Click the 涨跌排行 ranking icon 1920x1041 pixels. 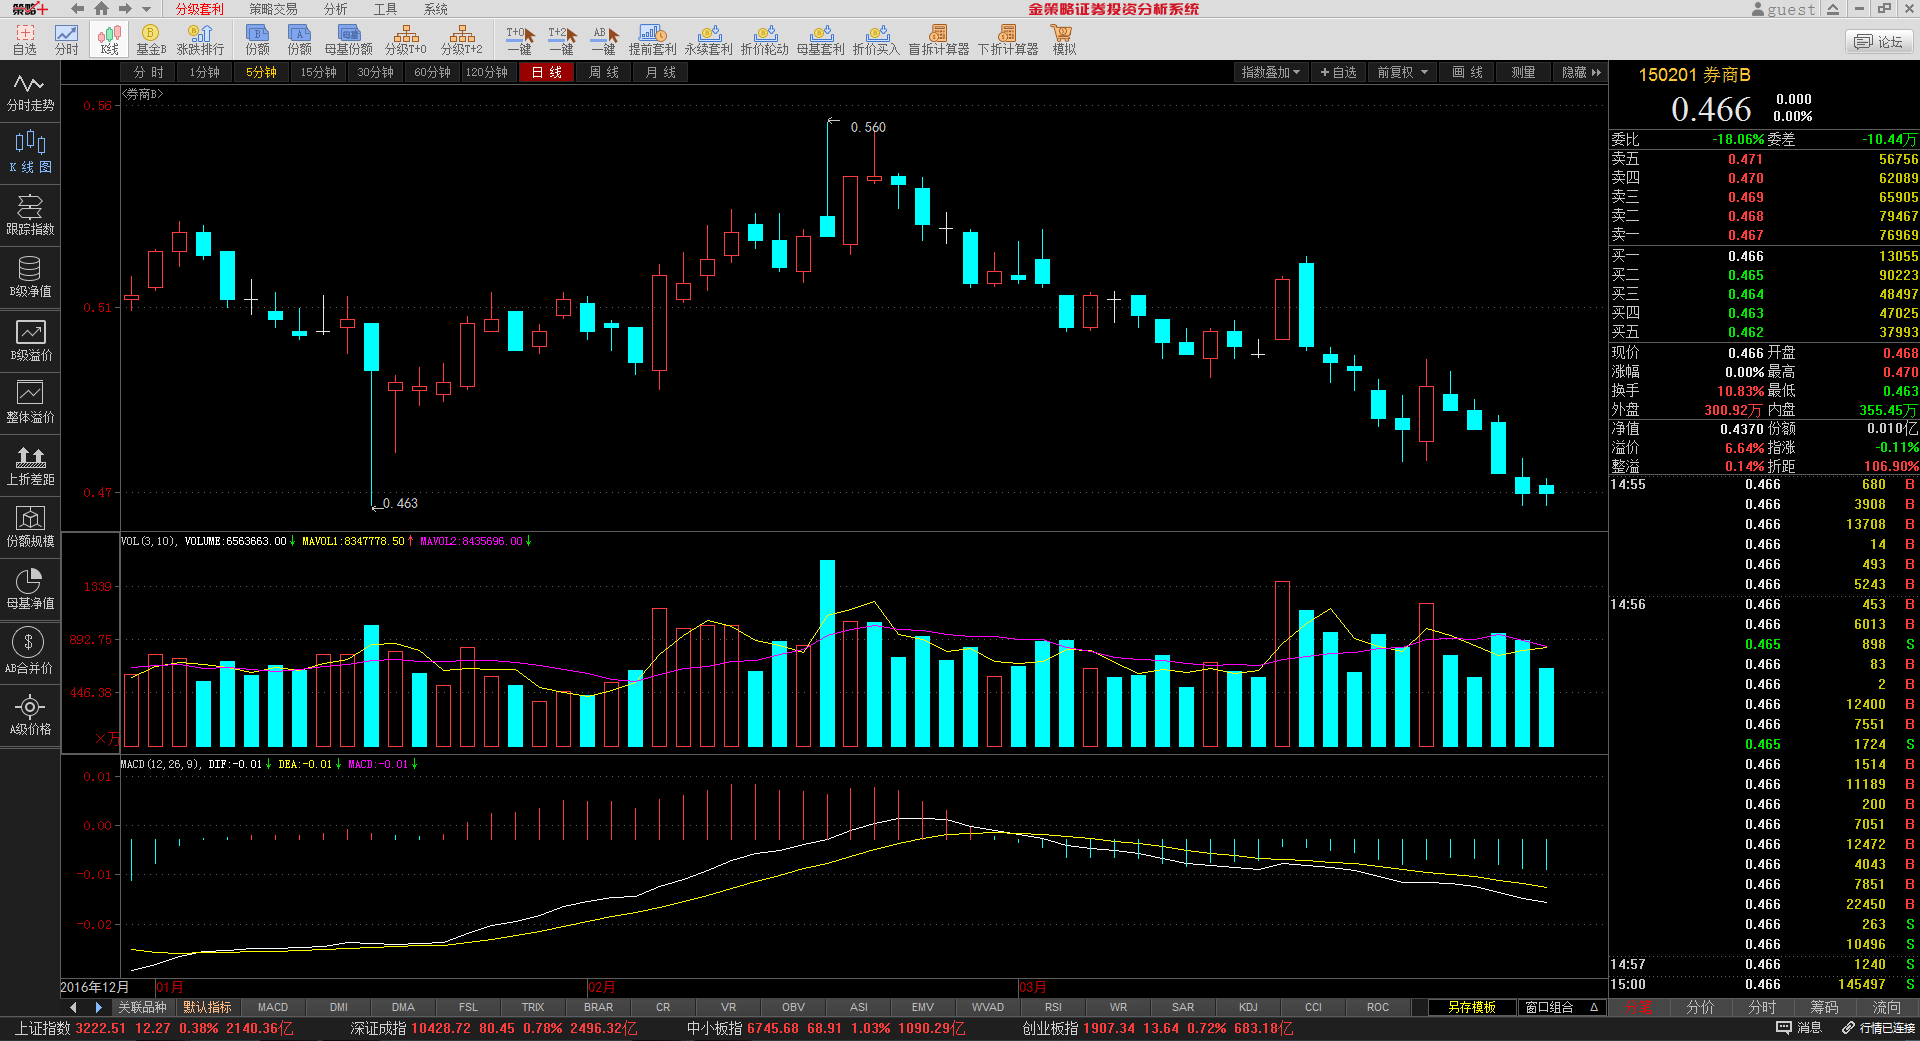coord(200,40)
